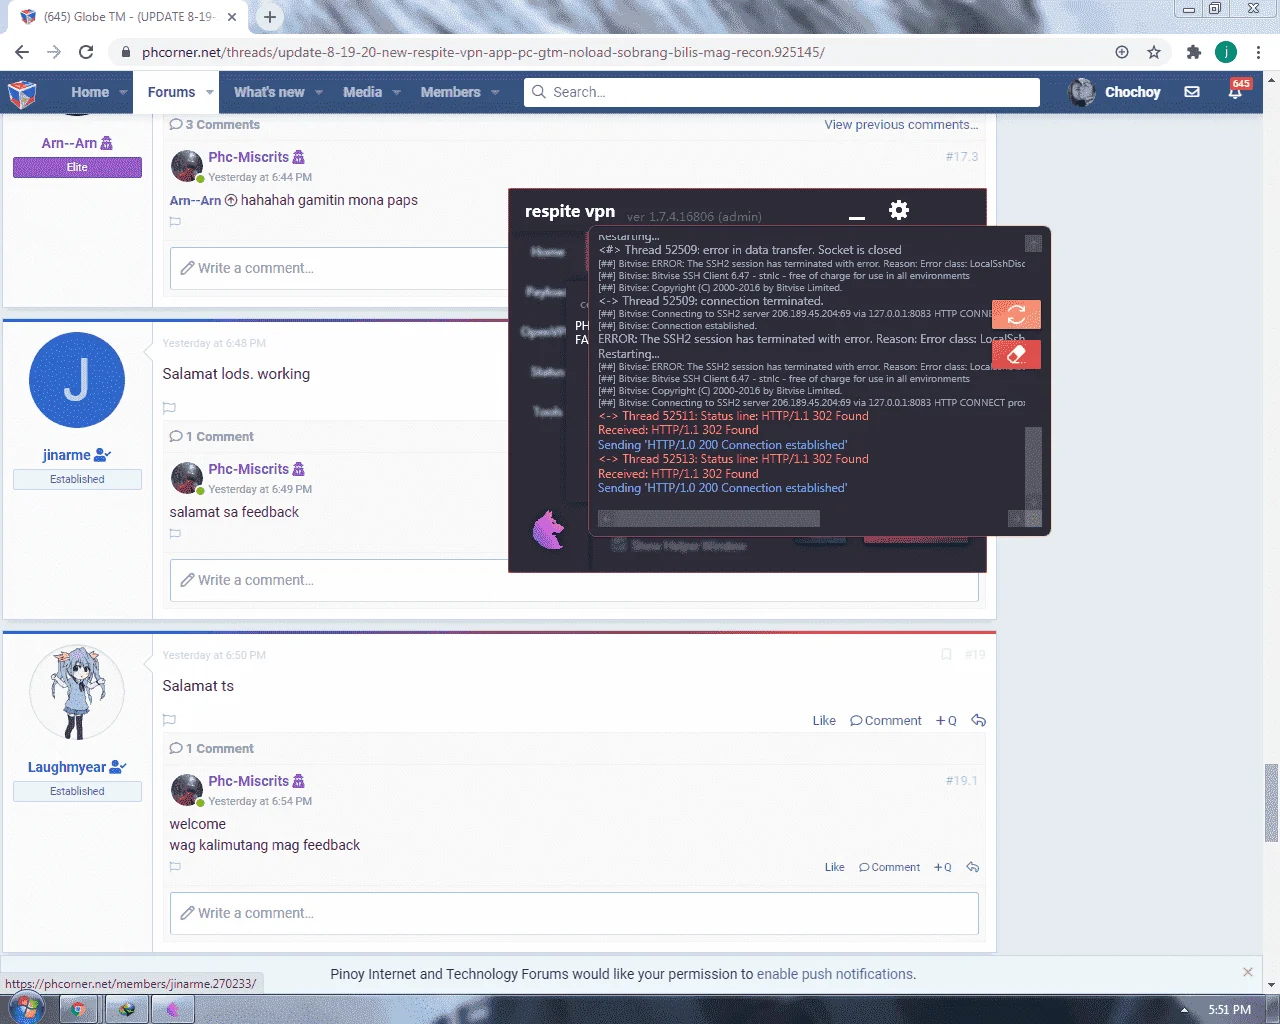Viewport: 1280px width, 1024px height.
Task: Open the Arn--Arn username link in sidebar
Action: tap(69, 143)
